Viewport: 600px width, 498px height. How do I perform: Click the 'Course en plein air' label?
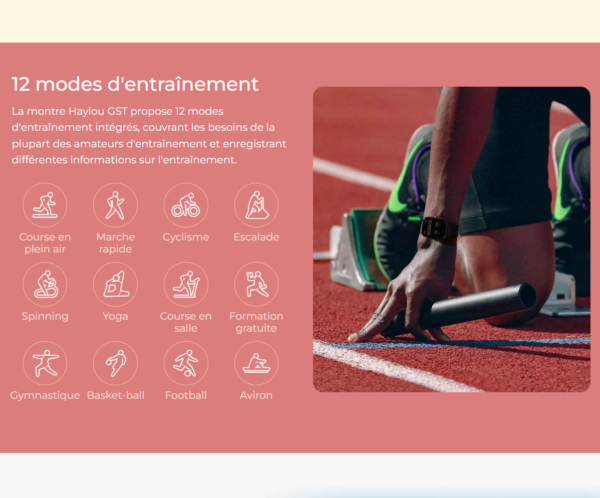(45, 243)
